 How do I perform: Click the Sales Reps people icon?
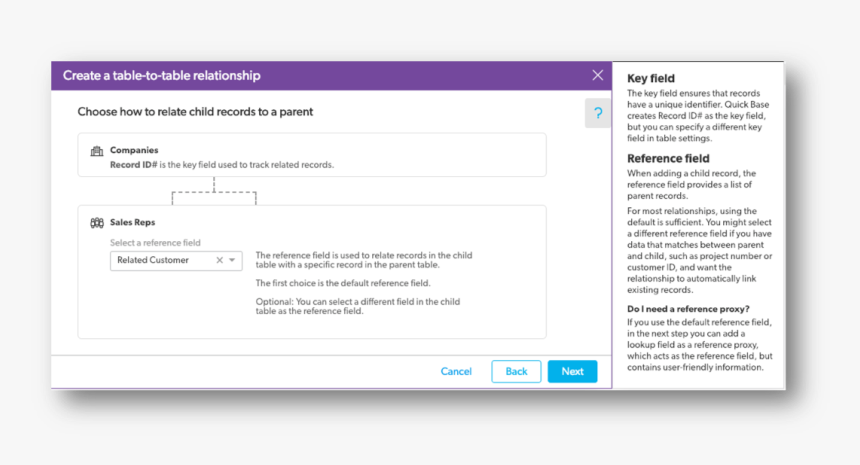click(97, 223)
